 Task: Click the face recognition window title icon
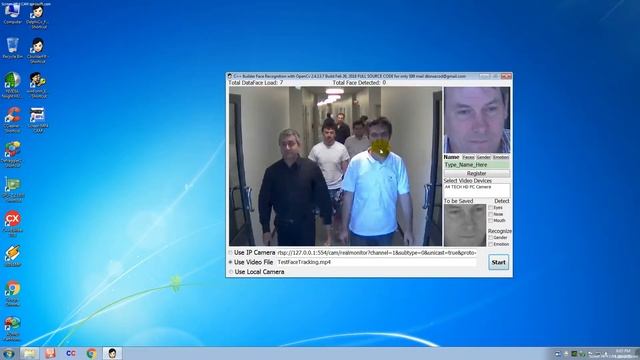(x=230, y=76)
